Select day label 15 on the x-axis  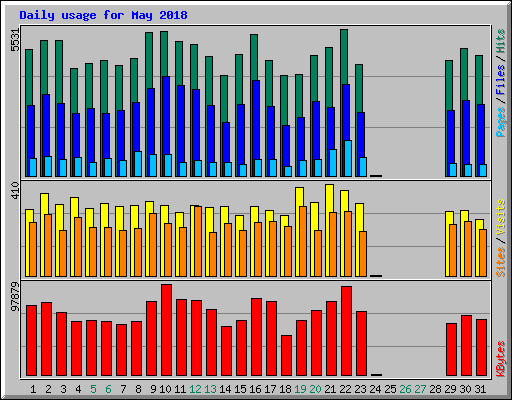pyautogui.click(x=240, y=389)
